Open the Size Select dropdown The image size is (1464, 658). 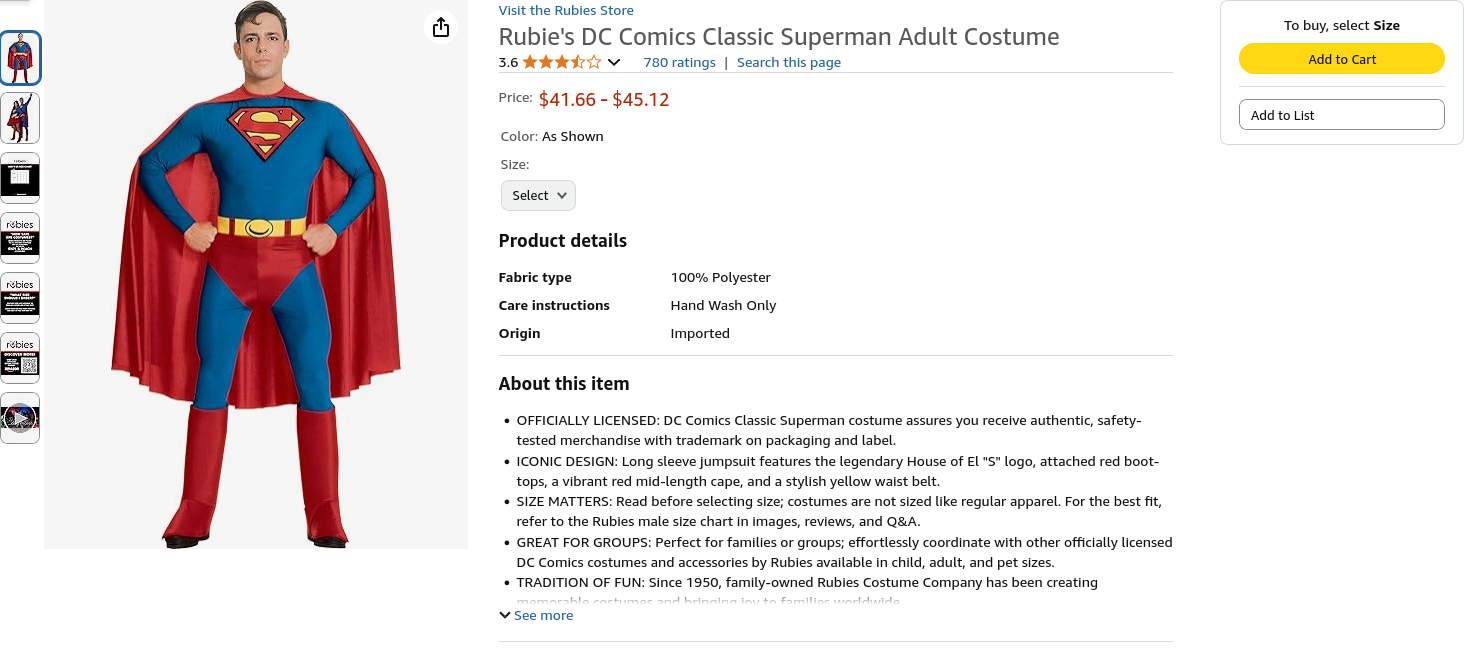click(538, 196)
